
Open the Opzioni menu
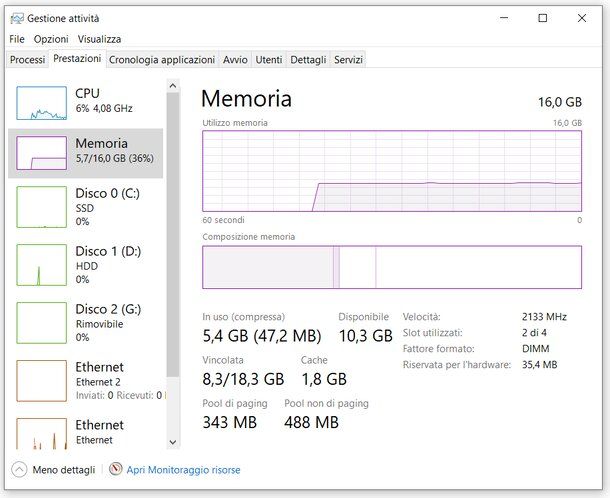(x=51, y=39)
